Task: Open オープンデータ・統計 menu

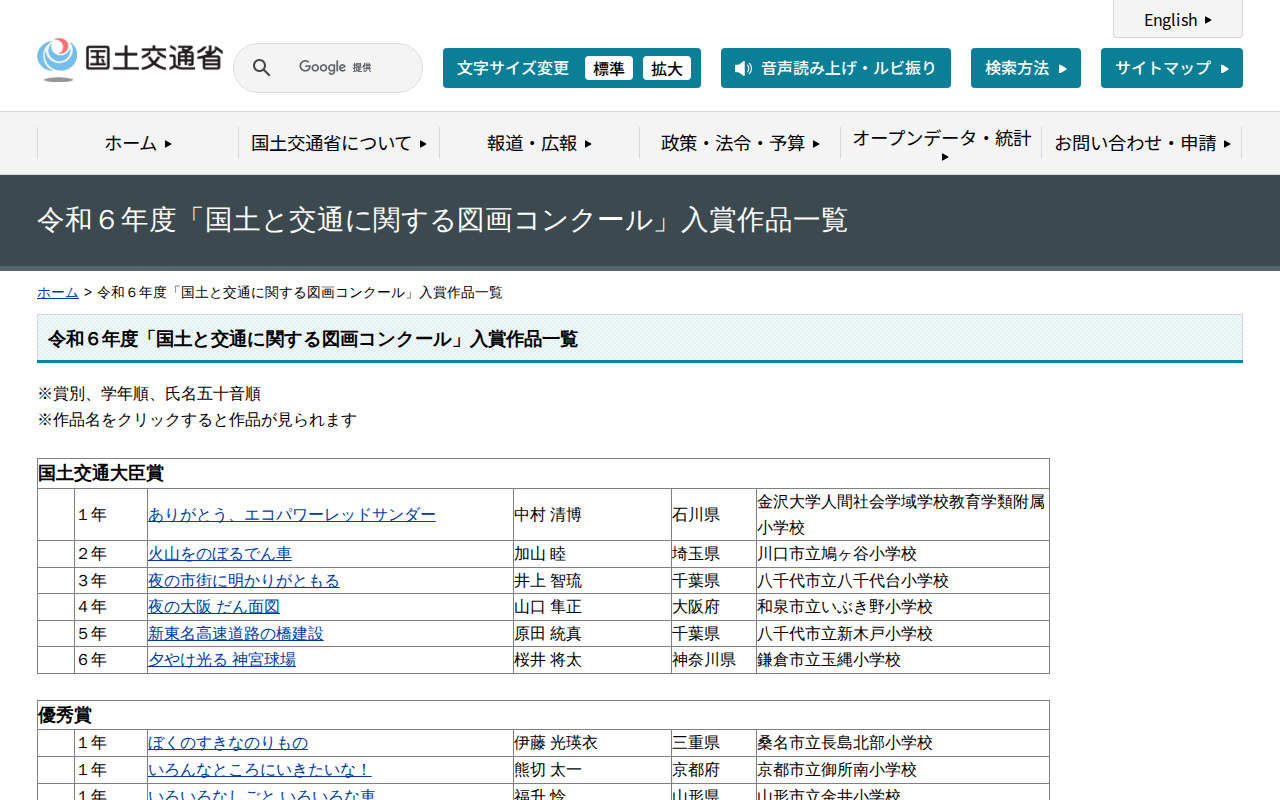Action: point(941,143)
